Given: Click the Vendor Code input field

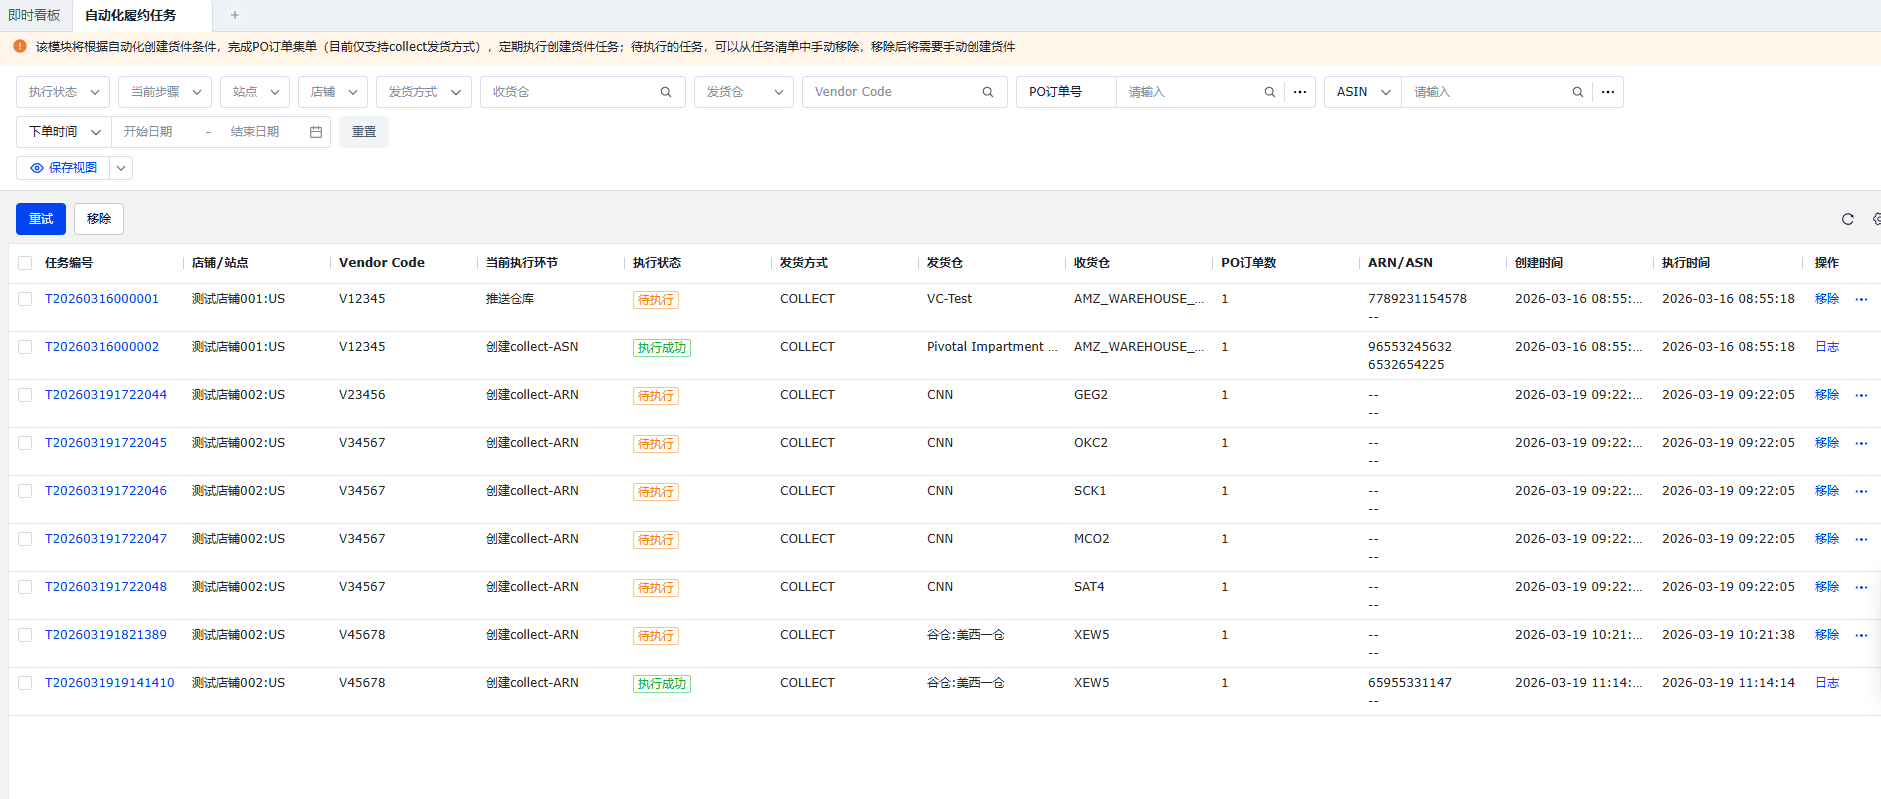Looking at the screenshot, I should [x=890, y=92].
